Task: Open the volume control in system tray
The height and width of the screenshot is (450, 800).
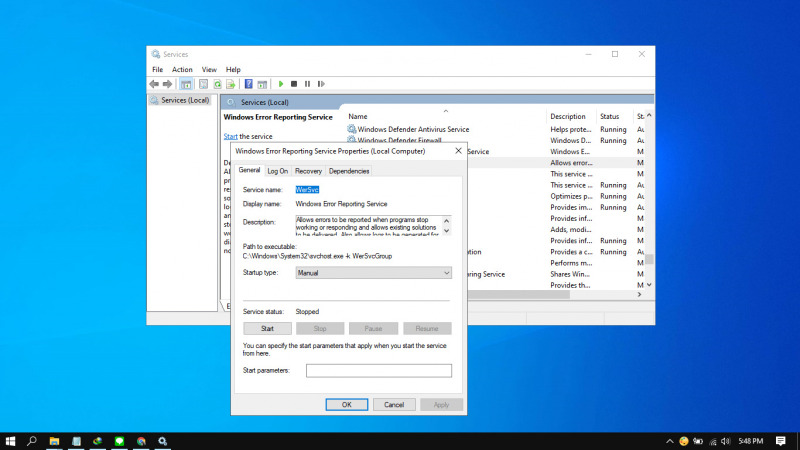Action: (725, 441)
